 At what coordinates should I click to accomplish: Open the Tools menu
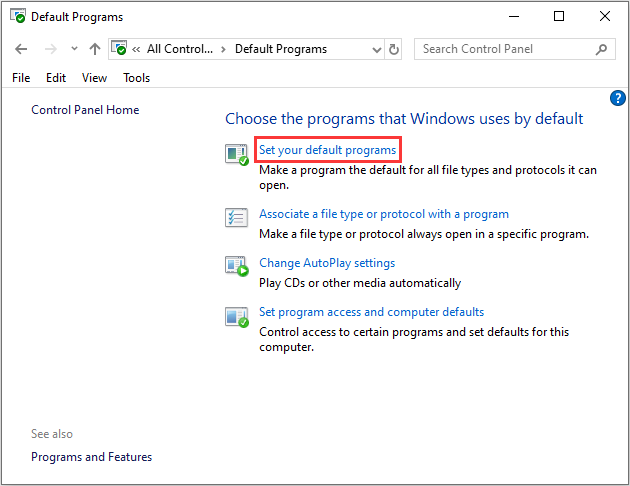tap(137, 78)
